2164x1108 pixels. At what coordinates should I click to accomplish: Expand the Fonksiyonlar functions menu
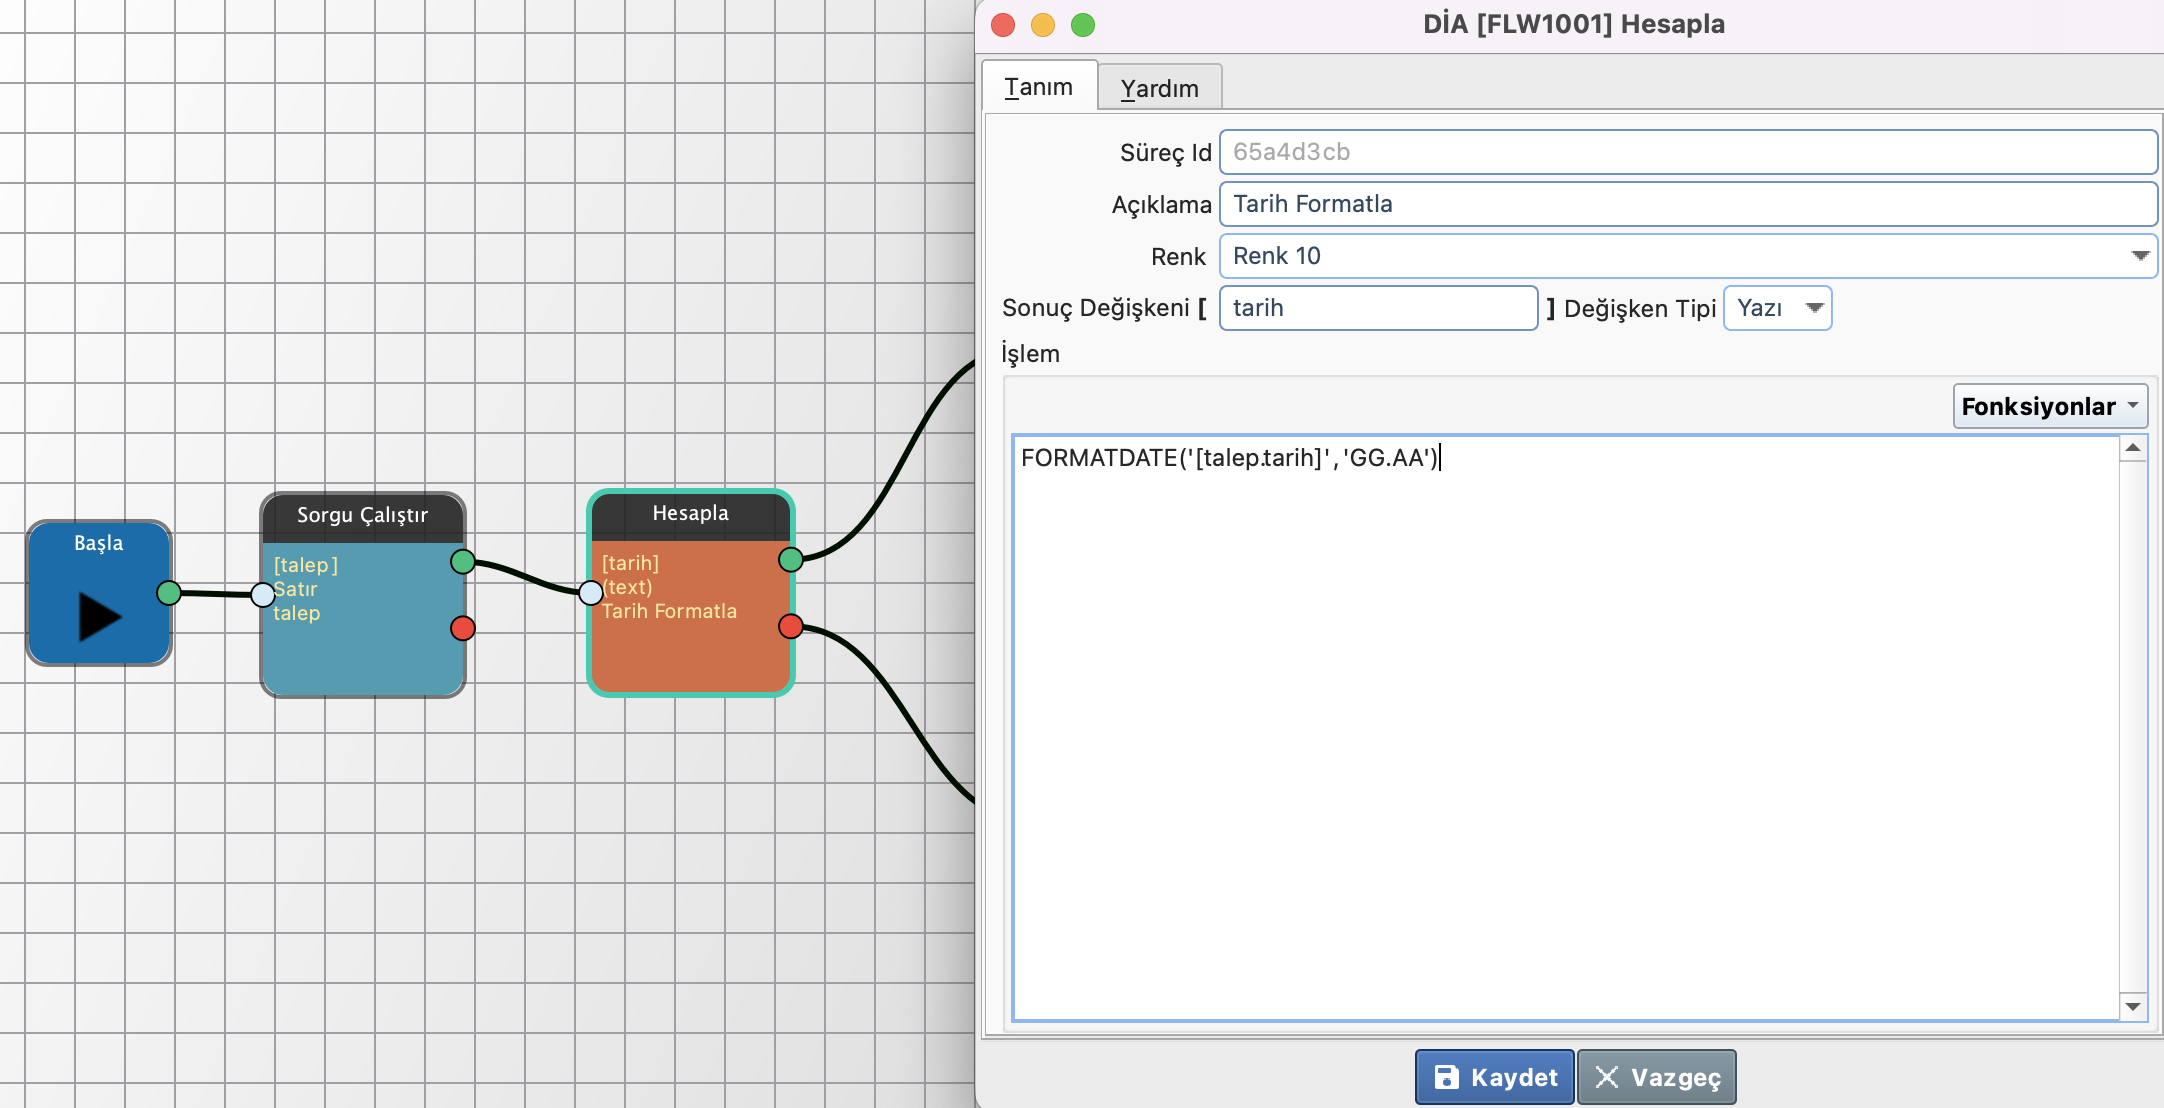[2049, 406]
